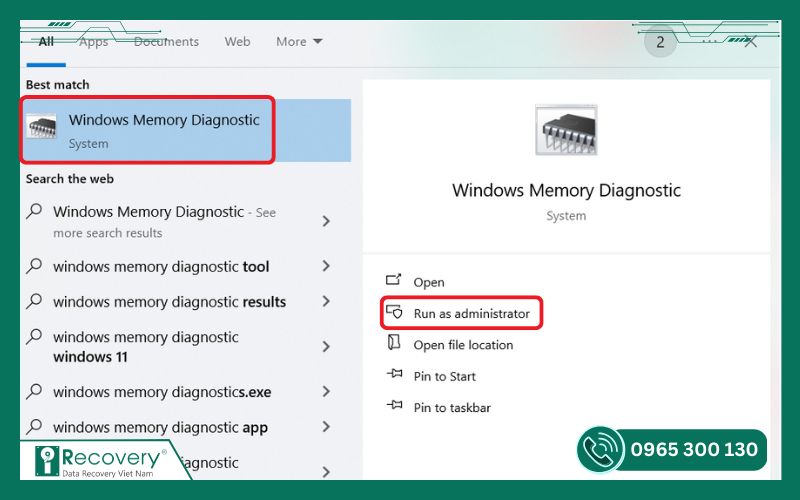The height and width of the screenshot is (500, 800).
Task: Choose Run as administrator
Action: tap(471, 313)
